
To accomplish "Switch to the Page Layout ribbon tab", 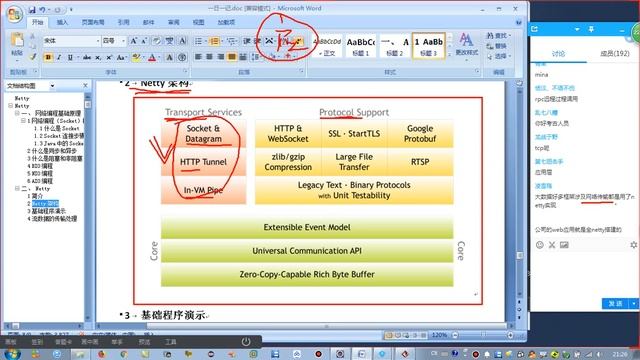I will (x=93, y=22).
